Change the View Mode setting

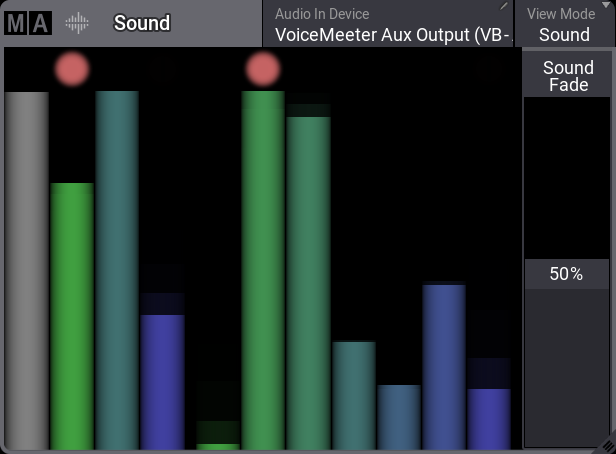click(x=564, y=24)
